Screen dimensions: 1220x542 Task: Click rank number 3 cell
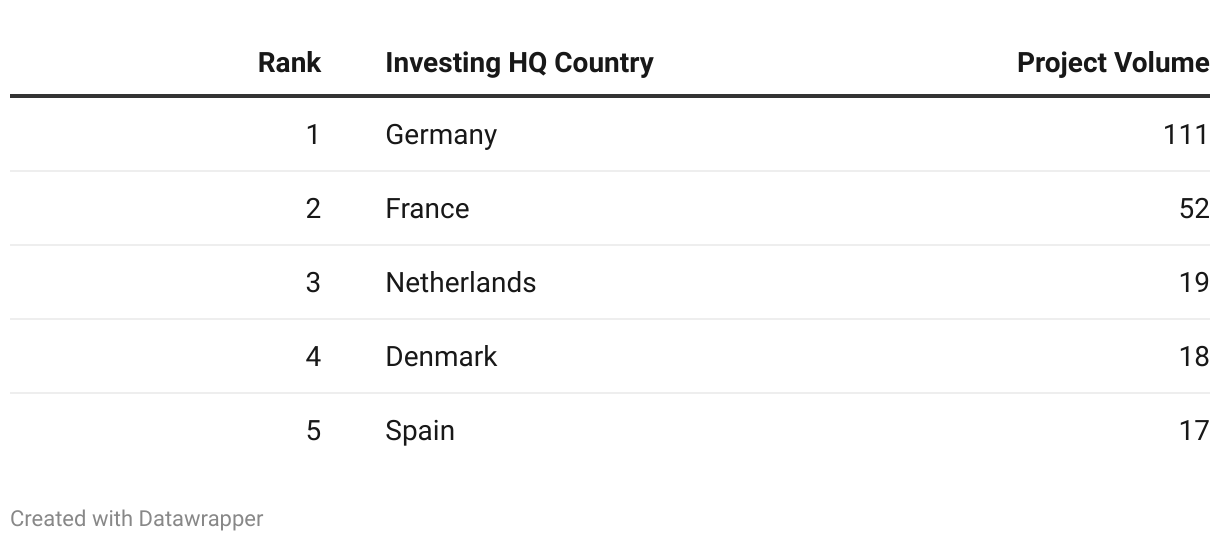click(313, 282)
